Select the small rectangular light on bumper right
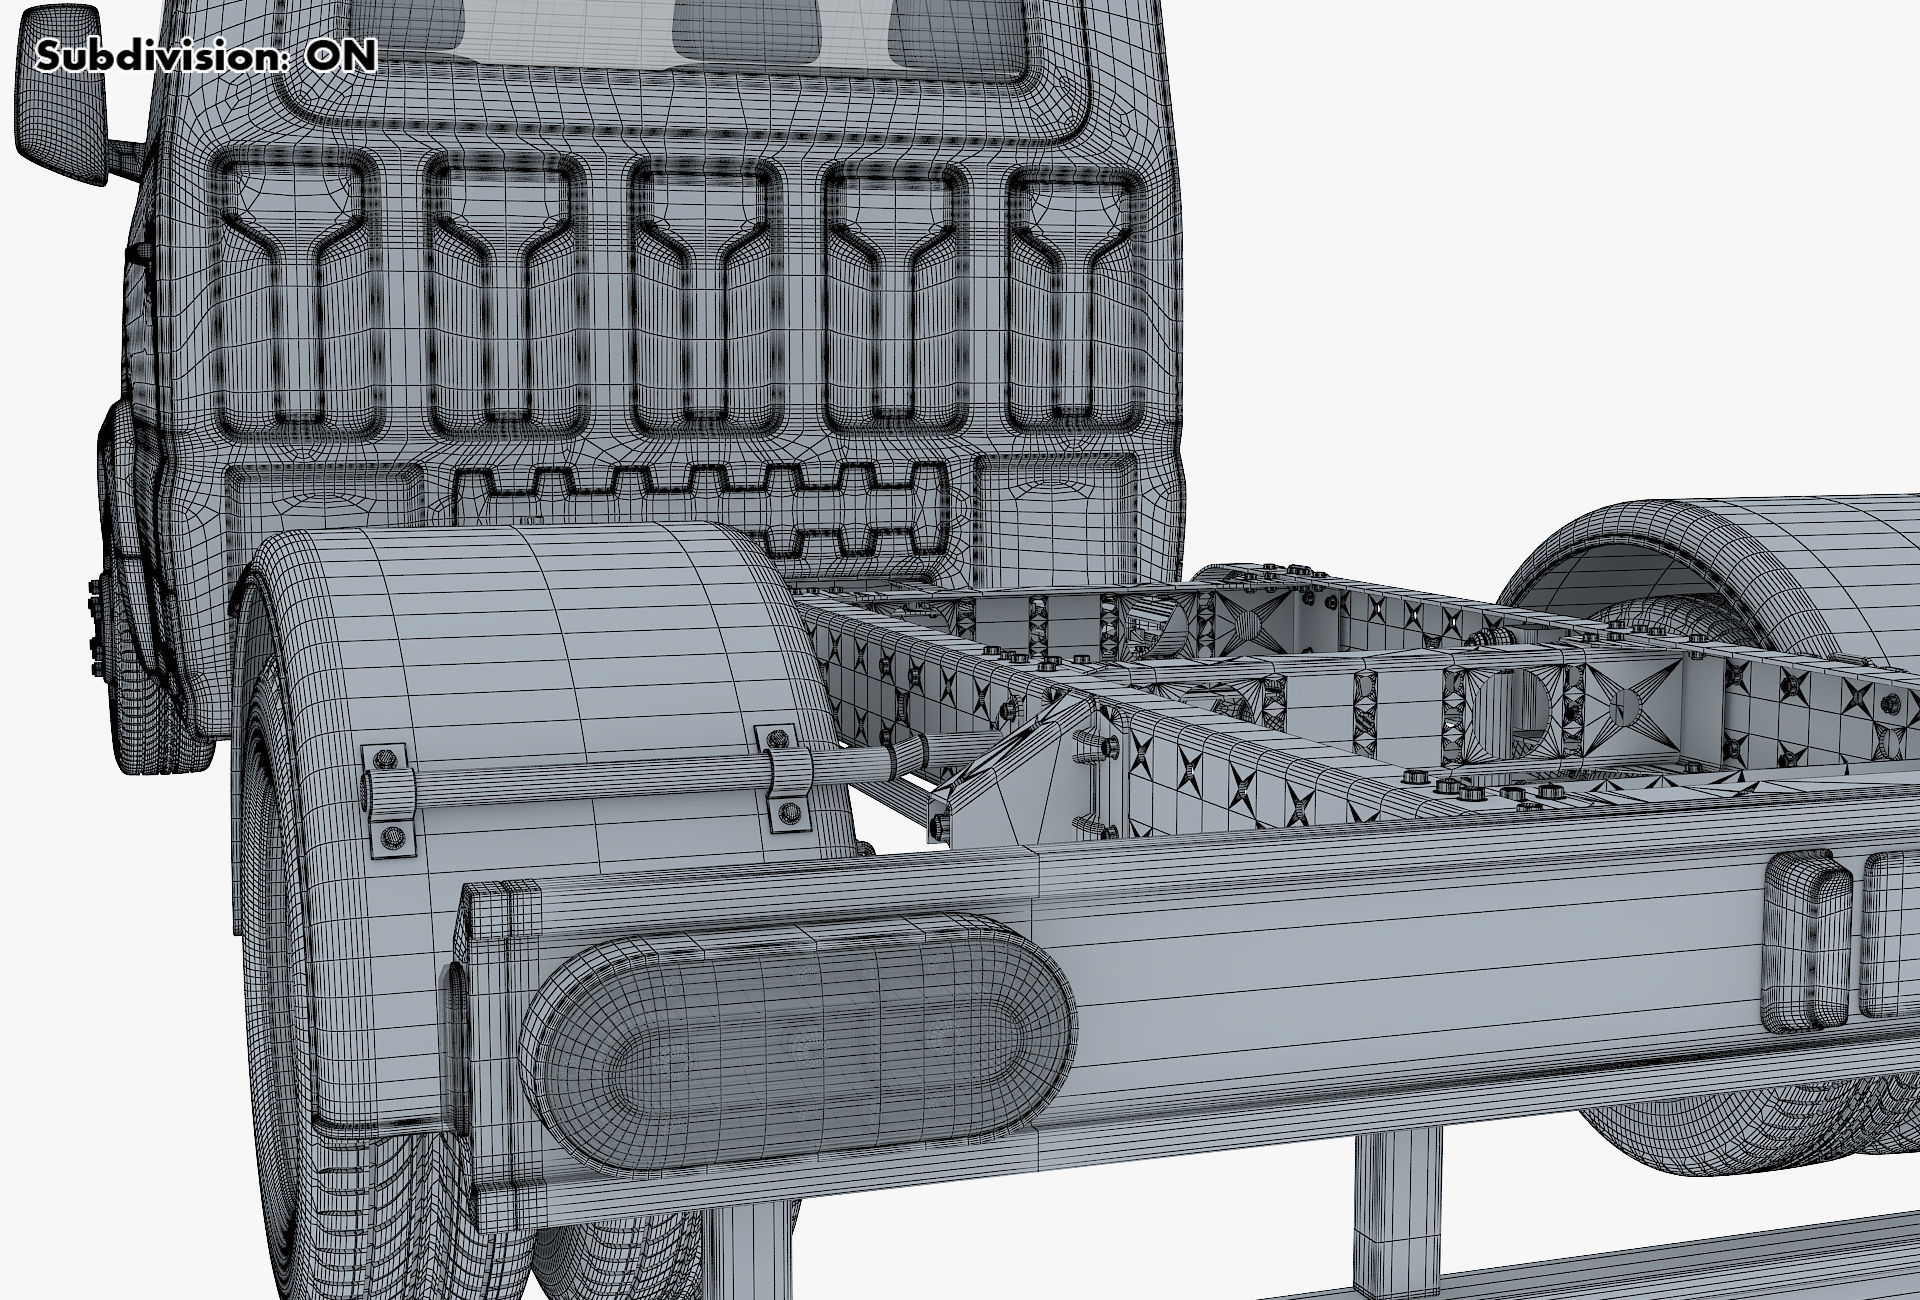1920x1300 pixels. [1808, 942]
